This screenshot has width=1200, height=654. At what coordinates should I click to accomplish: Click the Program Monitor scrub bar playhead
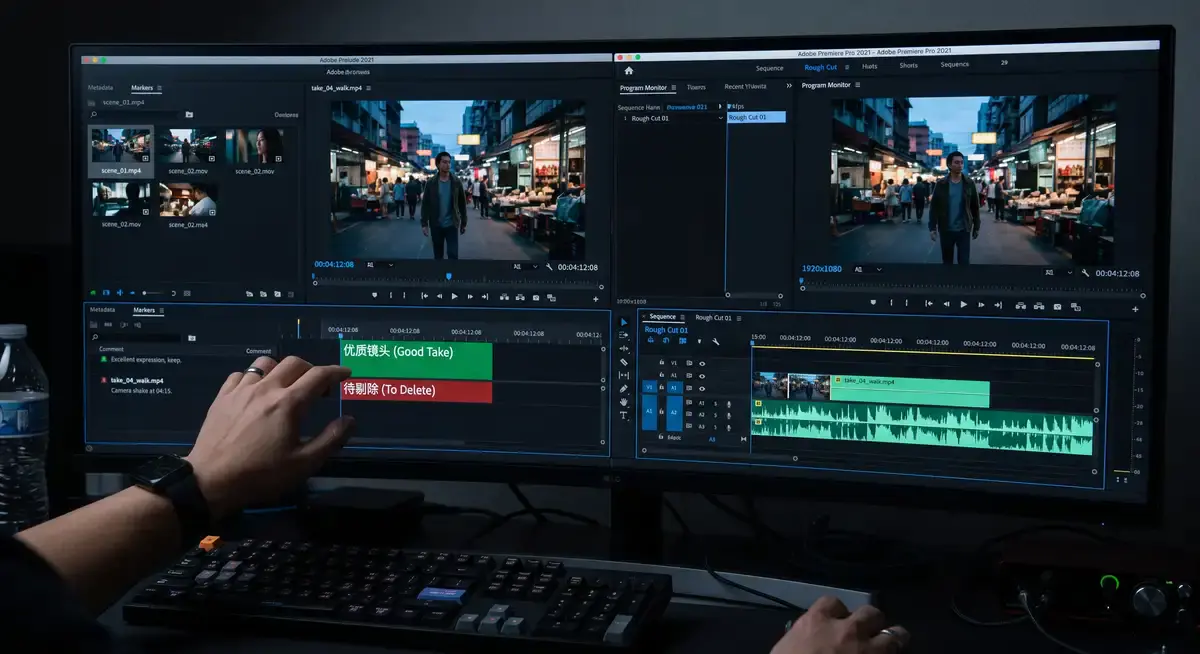pyautogui.click(x=802, y=280)
